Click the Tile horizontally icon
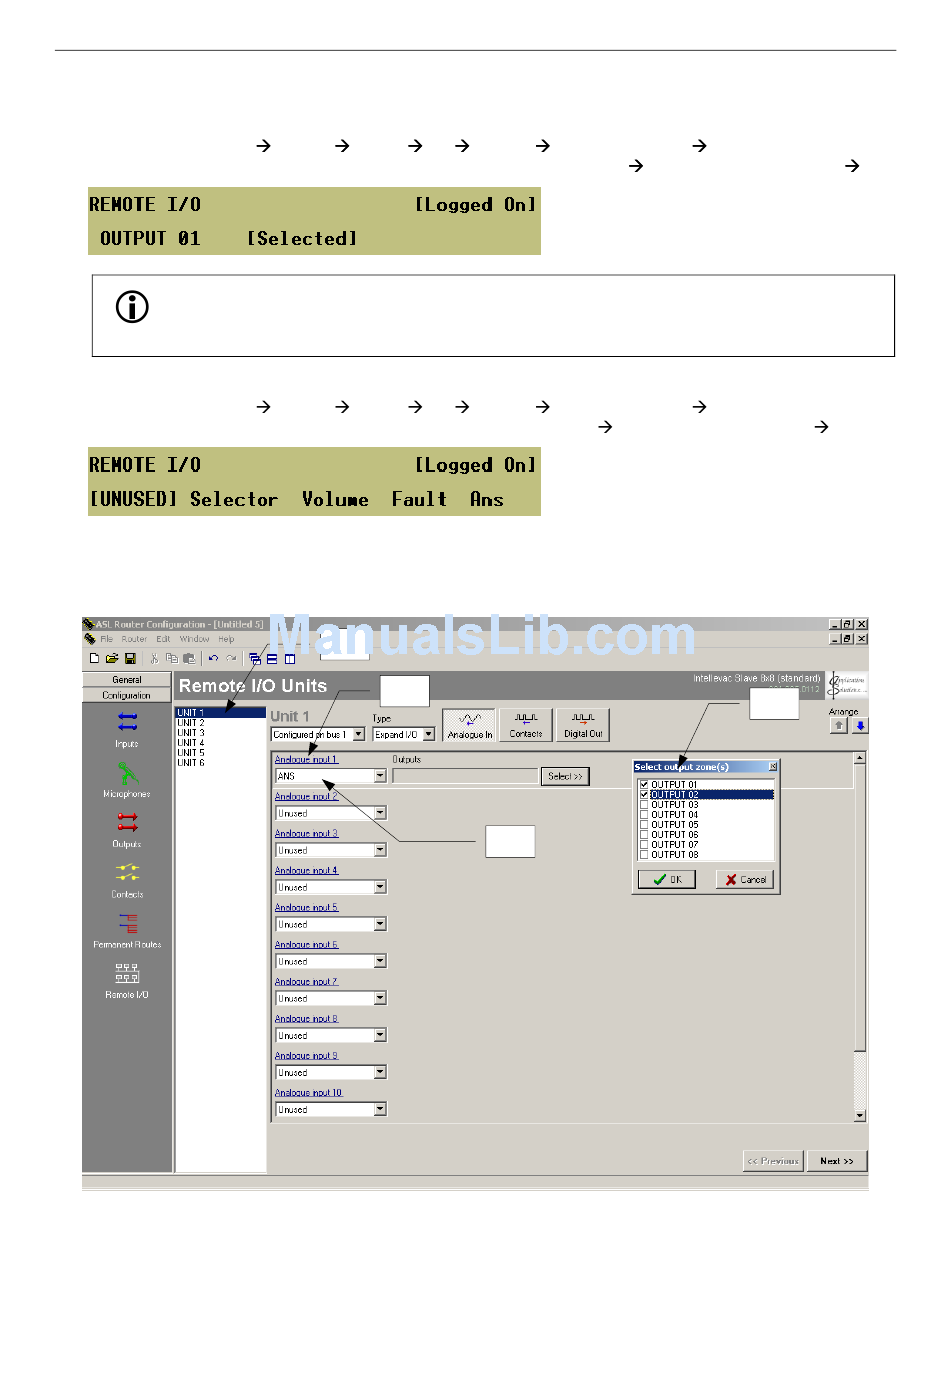The height and width of the screenshot is (1379, 950). tap(272, 659)
